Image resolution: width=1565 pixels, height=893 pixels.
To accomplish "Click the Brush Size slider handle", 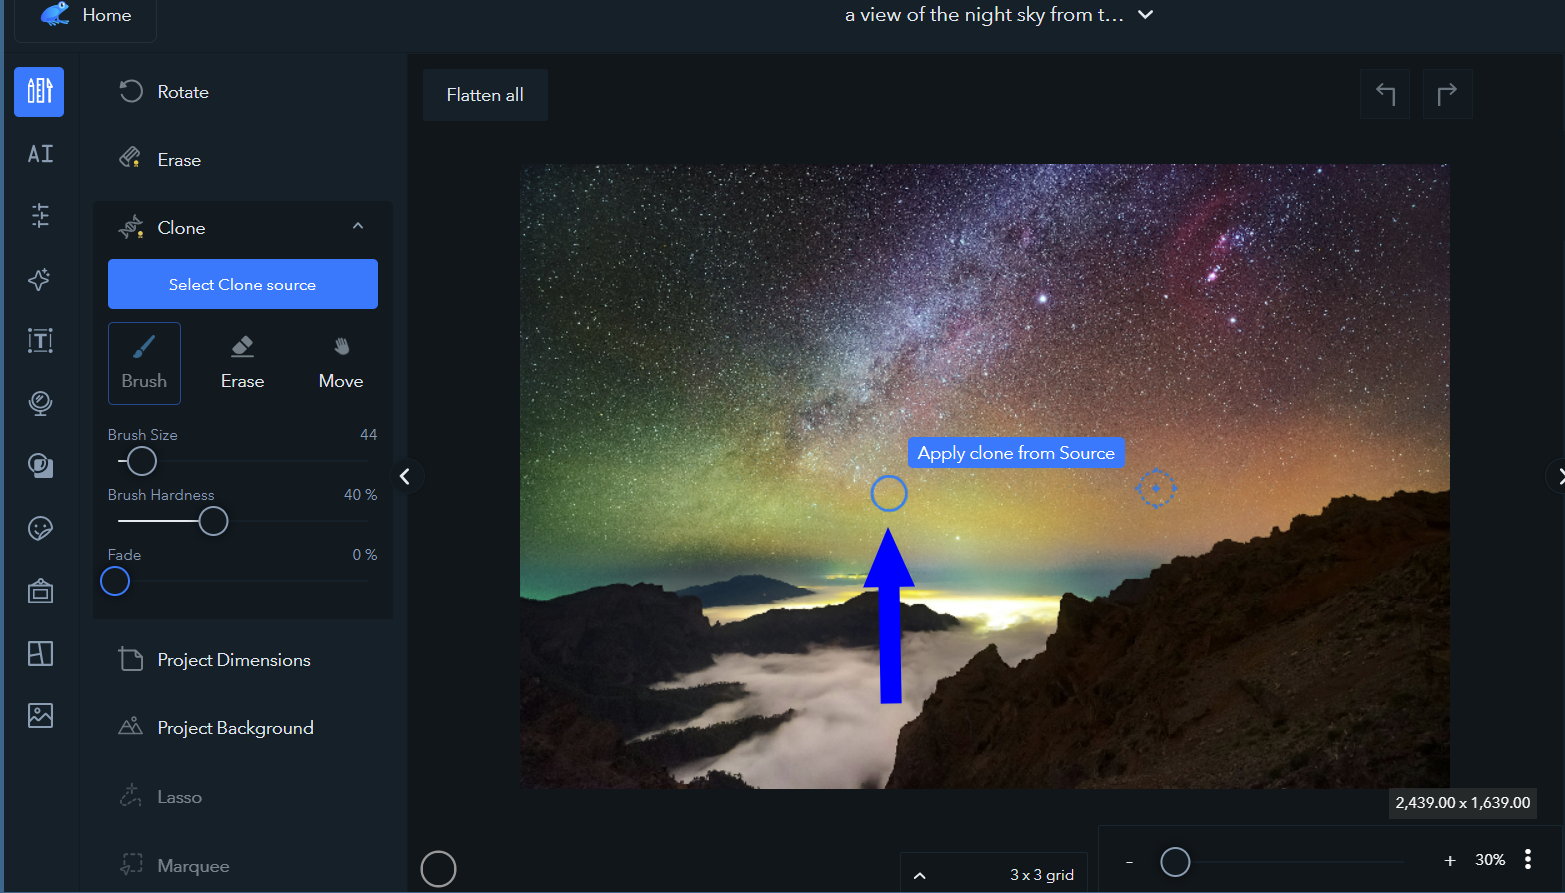I will point(142,461).
